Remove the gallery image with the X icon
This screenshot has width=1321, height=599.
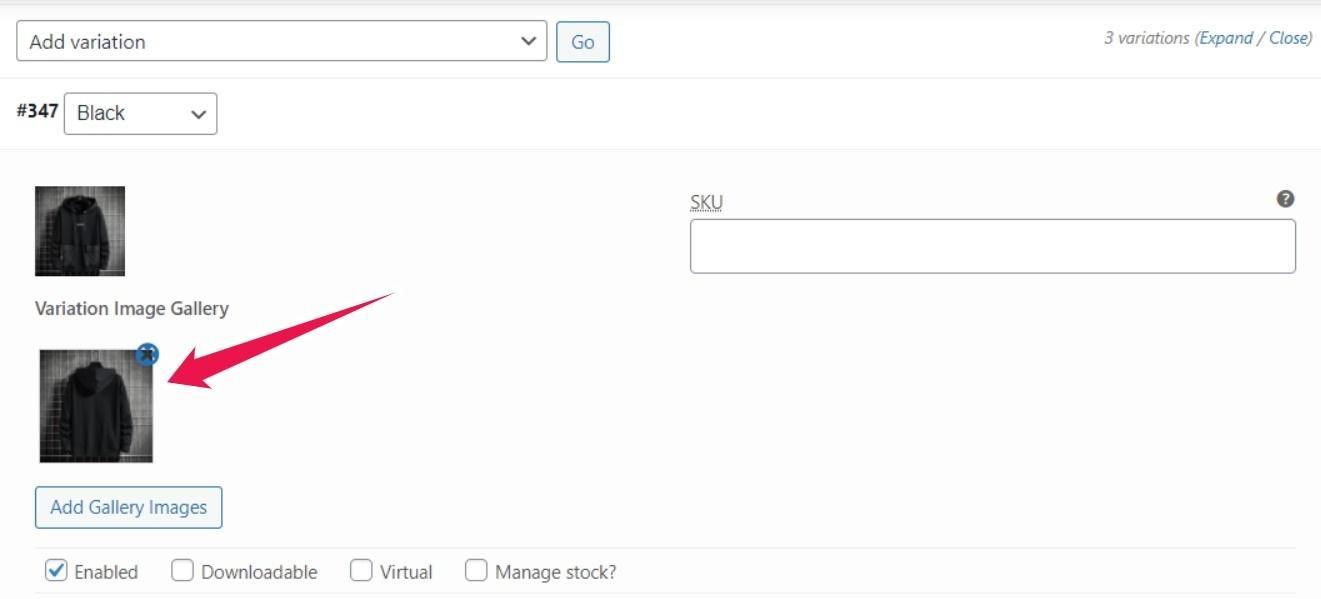tap(147, 353)
